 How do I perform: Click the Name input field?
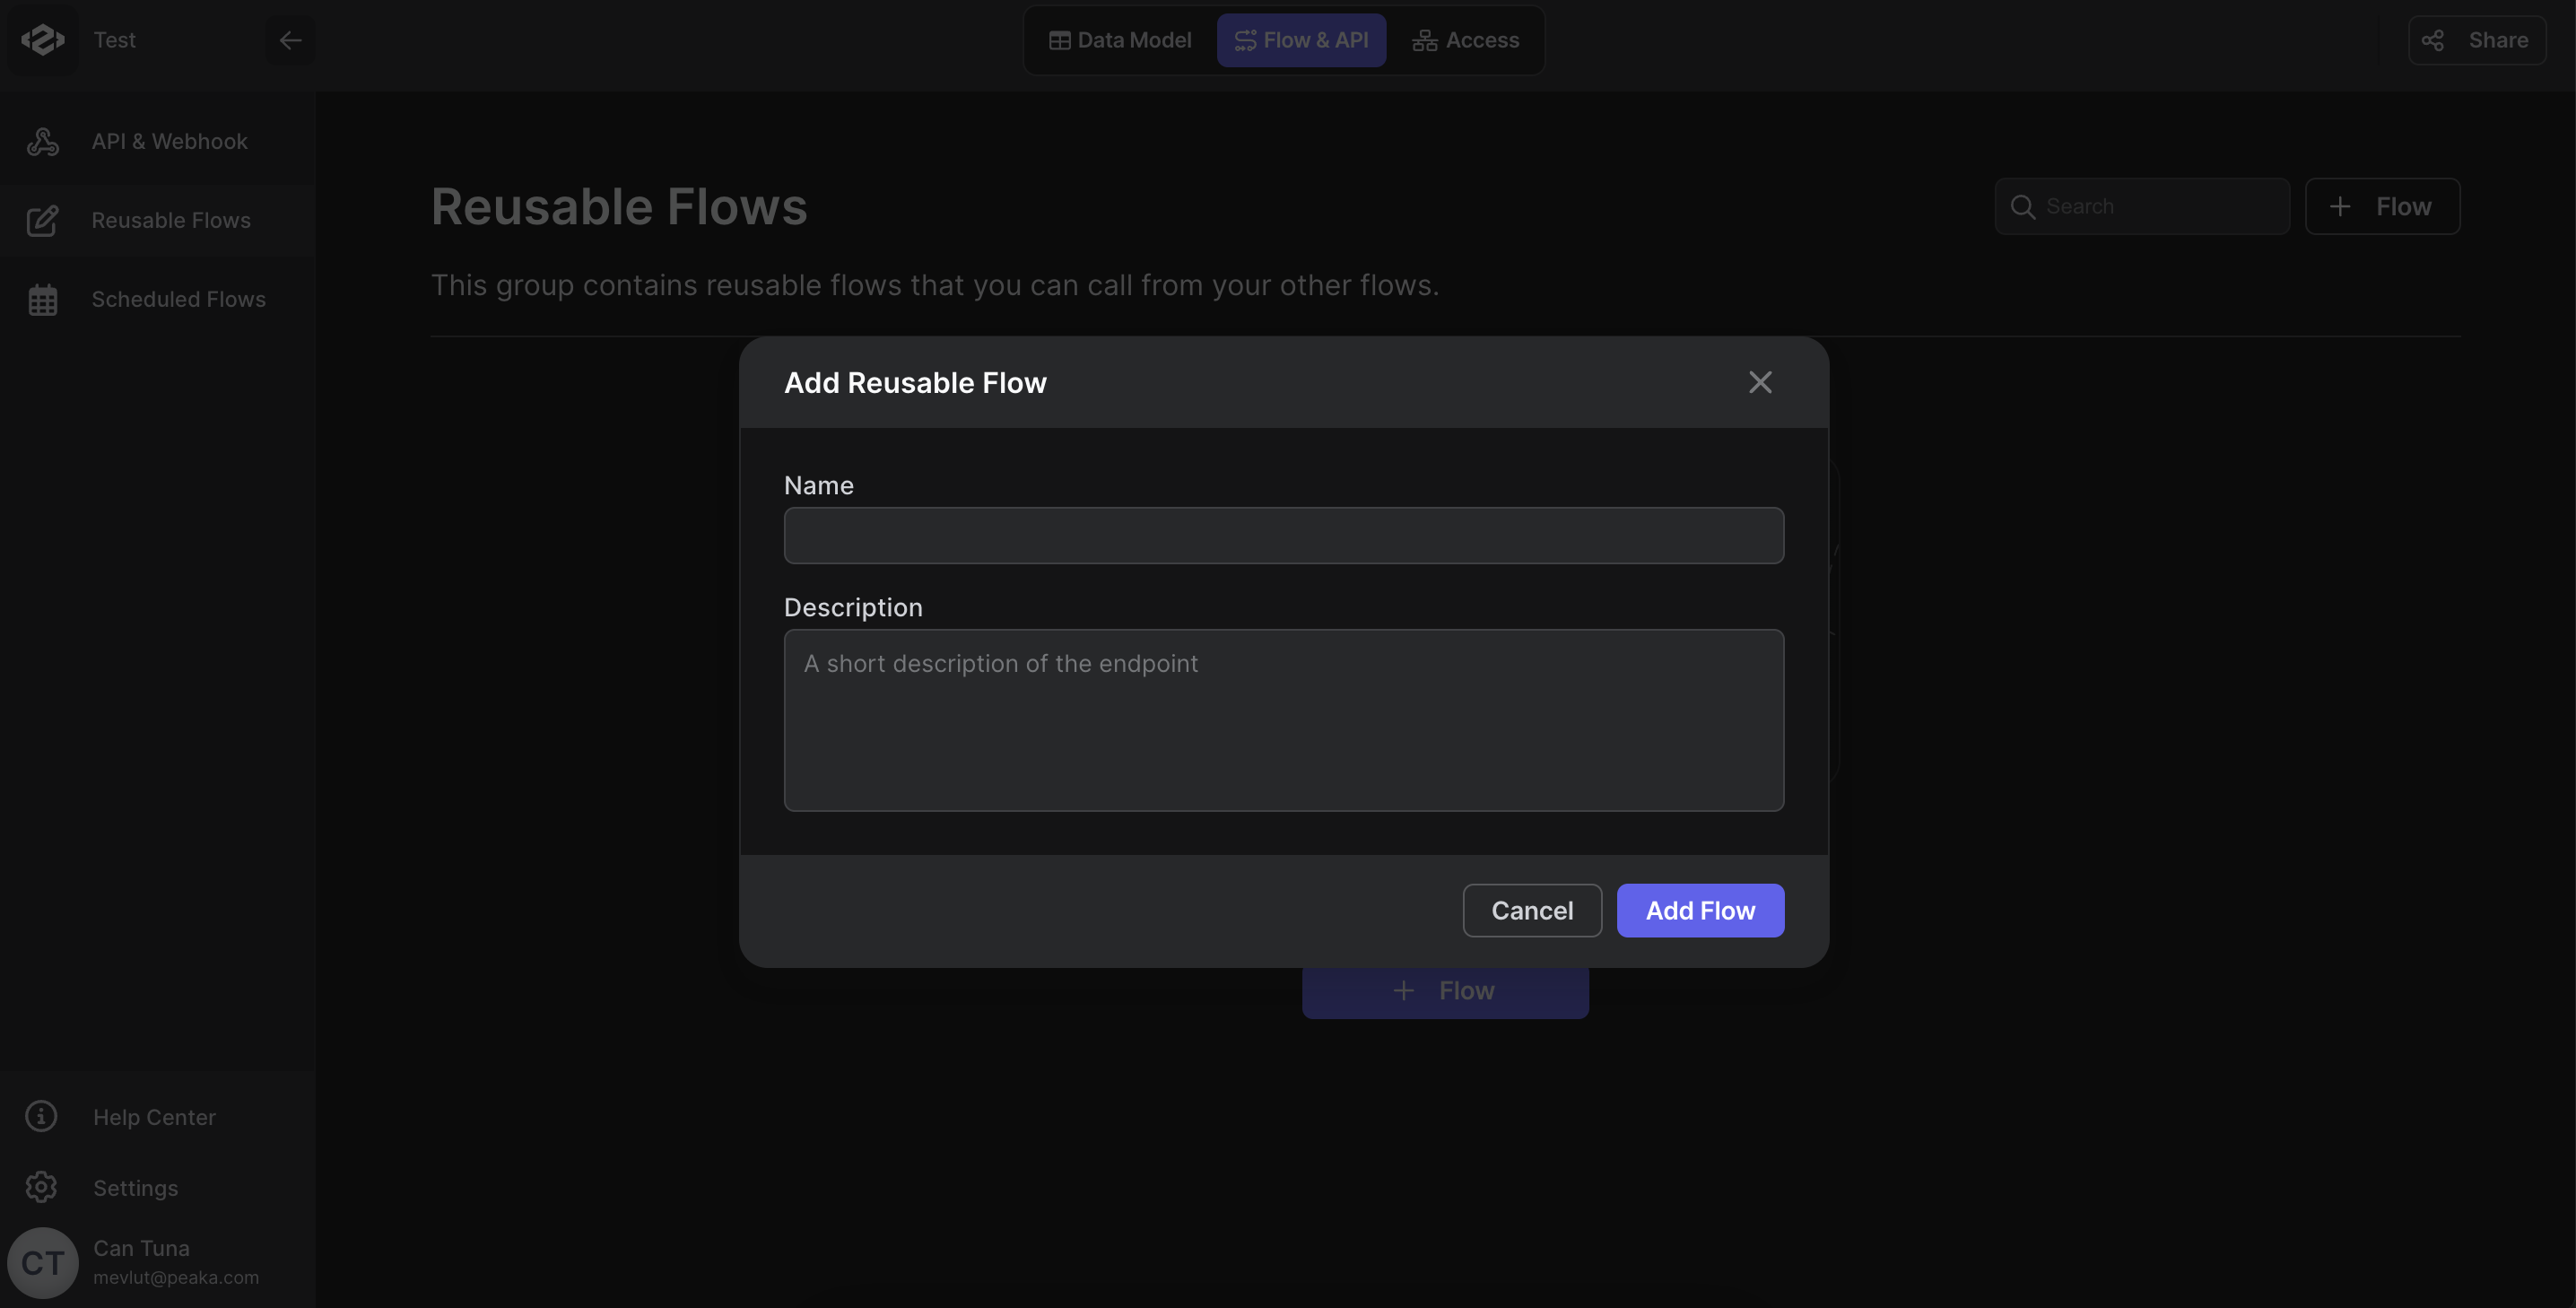(1284, 535)
